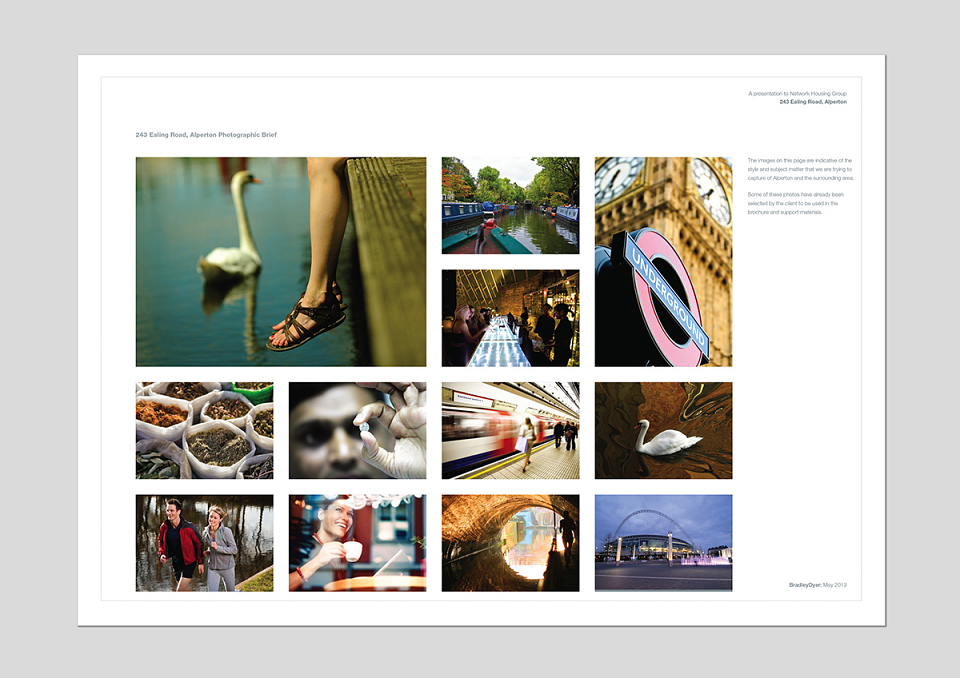This screenshot has height=678, width=960.
Task: Click the 243 Ealing Road, Alperton header line
Action: [x=813, y=102]
